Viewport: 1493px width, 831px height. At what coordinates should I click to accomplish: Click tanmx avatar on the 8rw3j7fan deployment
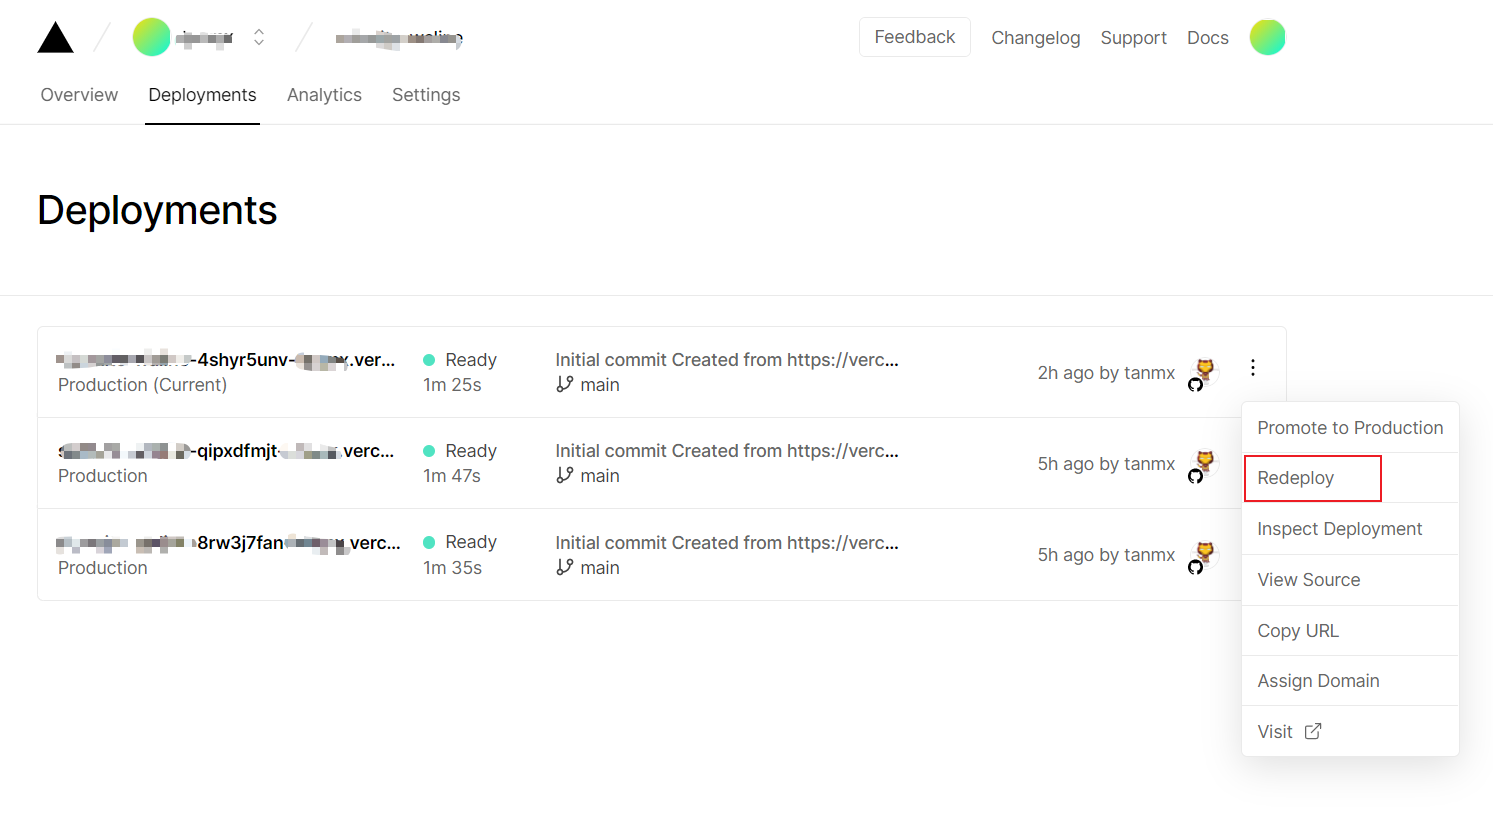pyautogui.click(x=1204, y=554)
